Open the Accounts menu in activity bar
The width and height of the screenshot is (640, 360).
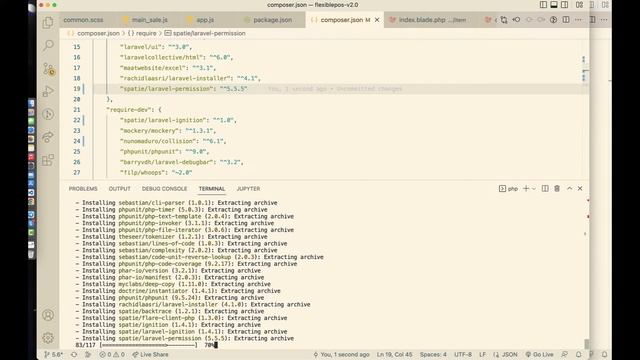(x=48, y=315)
